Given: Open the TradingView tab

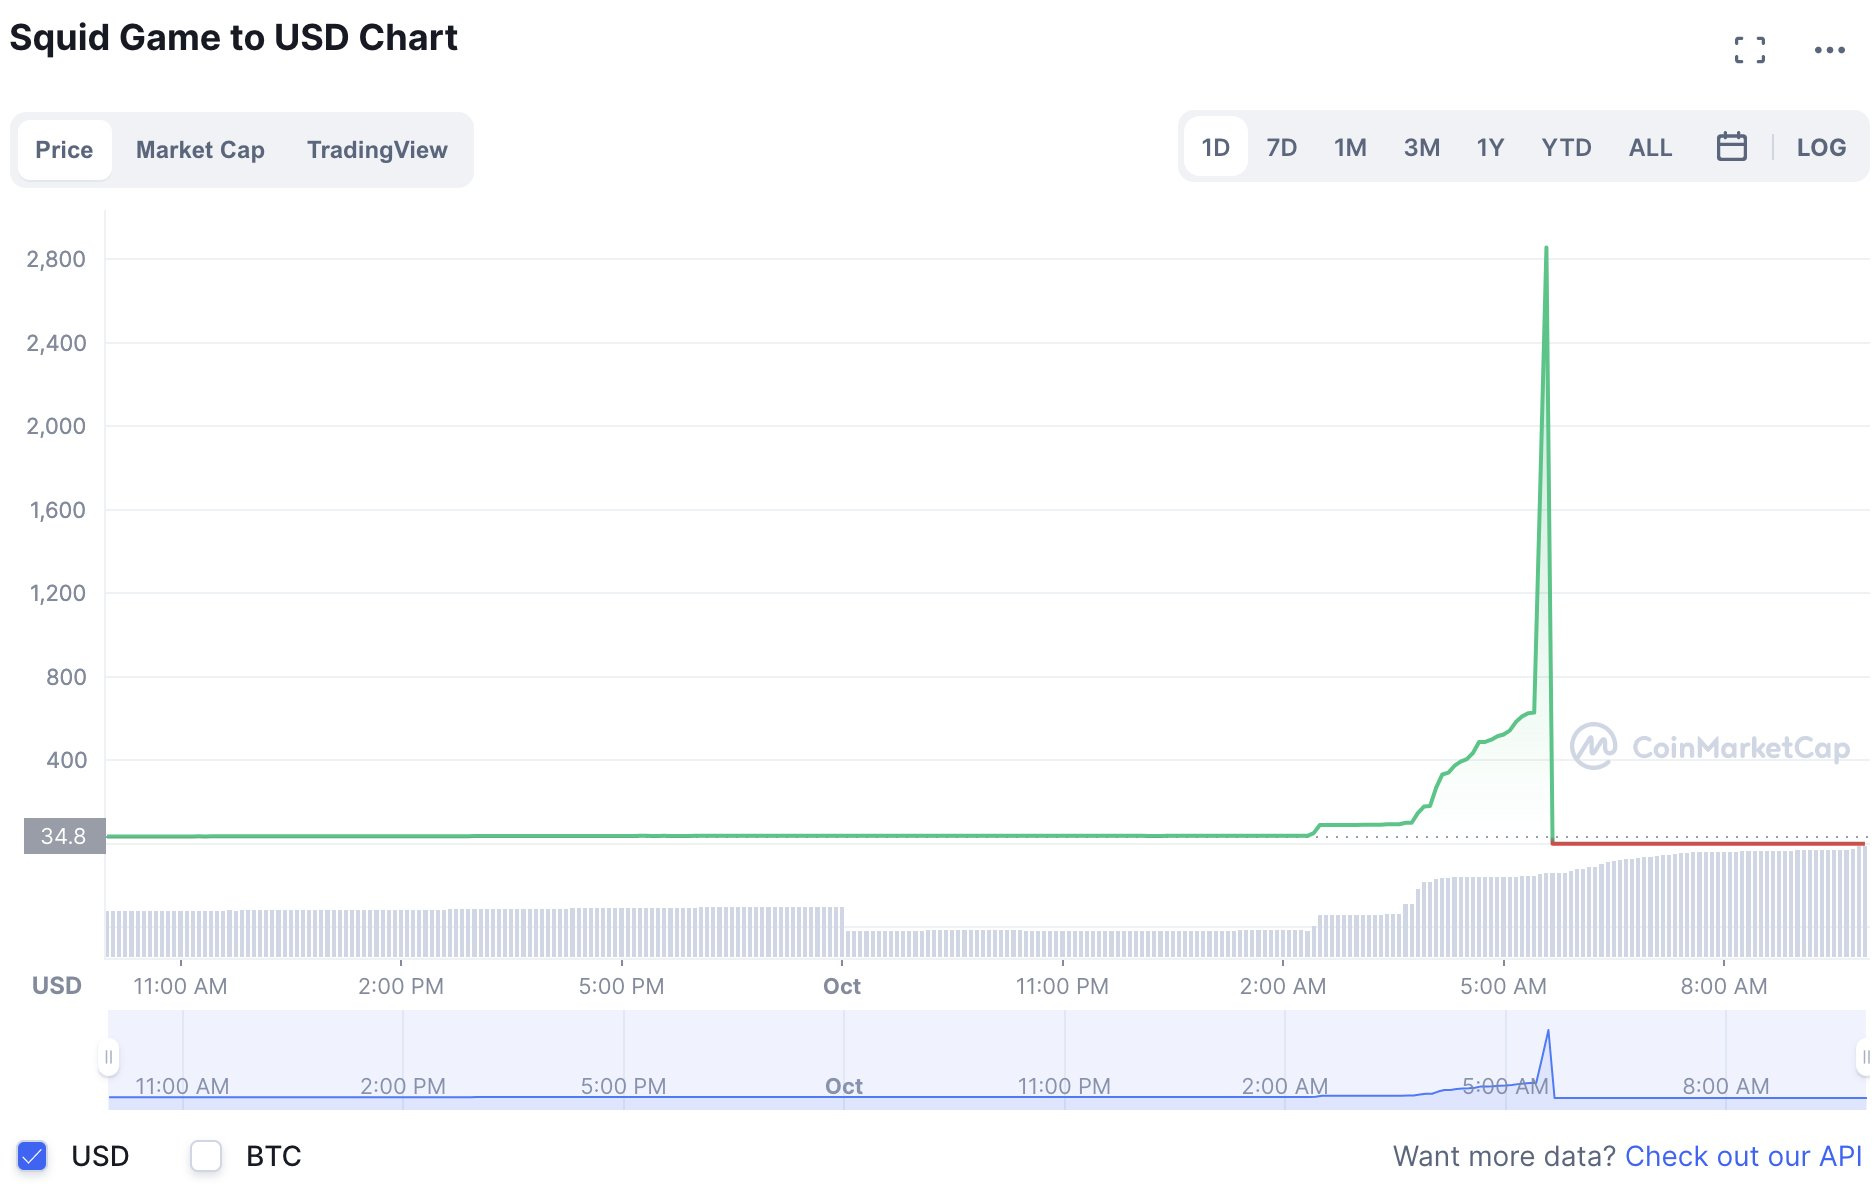Looking at the screenshot, I should pyautogui.click(x=377, y=149).
